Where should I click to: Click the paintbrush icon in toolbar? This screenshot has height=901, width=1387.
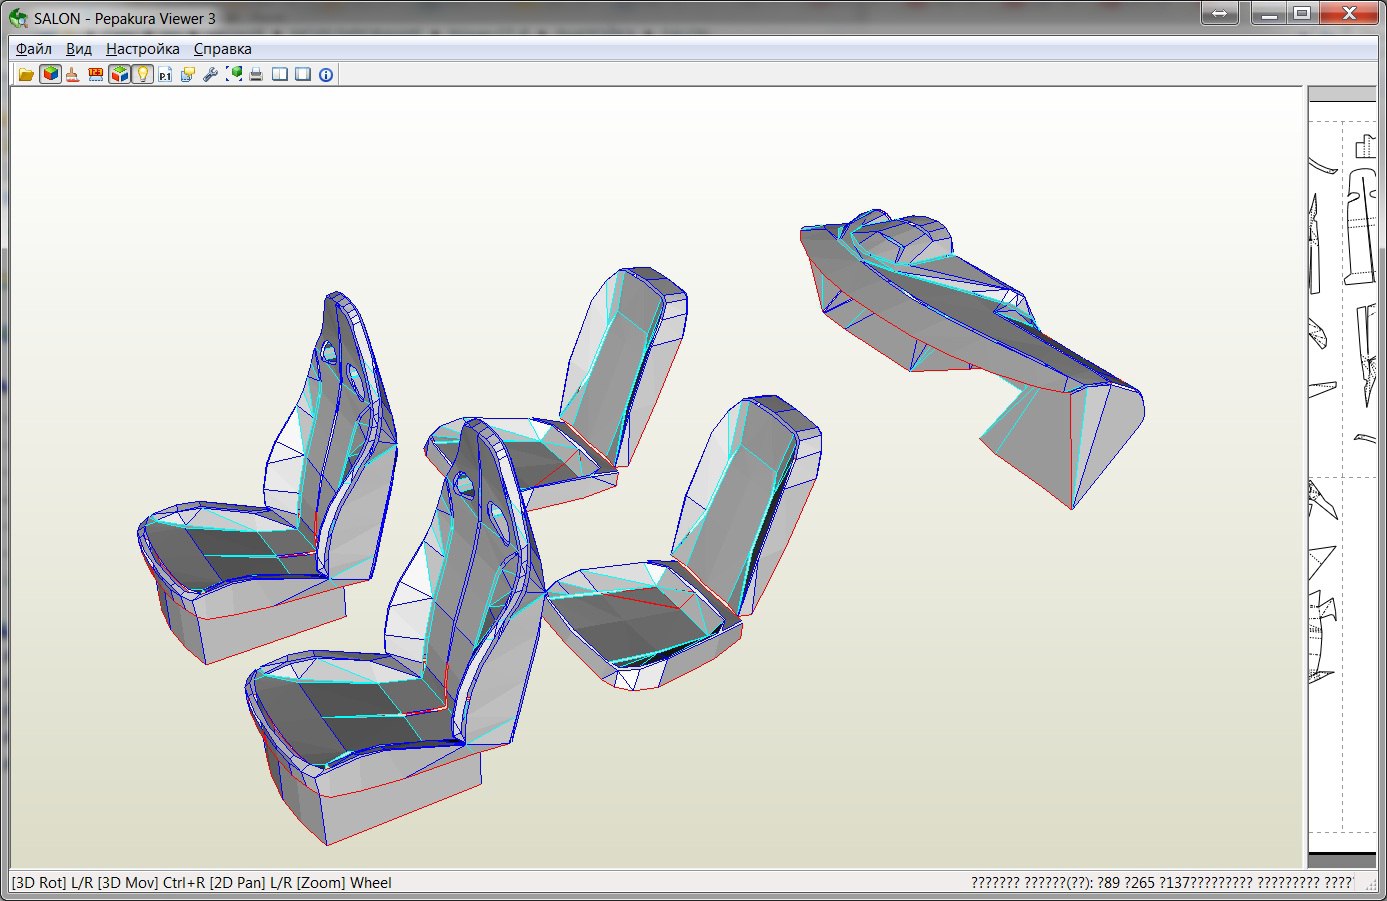[x=73, y=75]
